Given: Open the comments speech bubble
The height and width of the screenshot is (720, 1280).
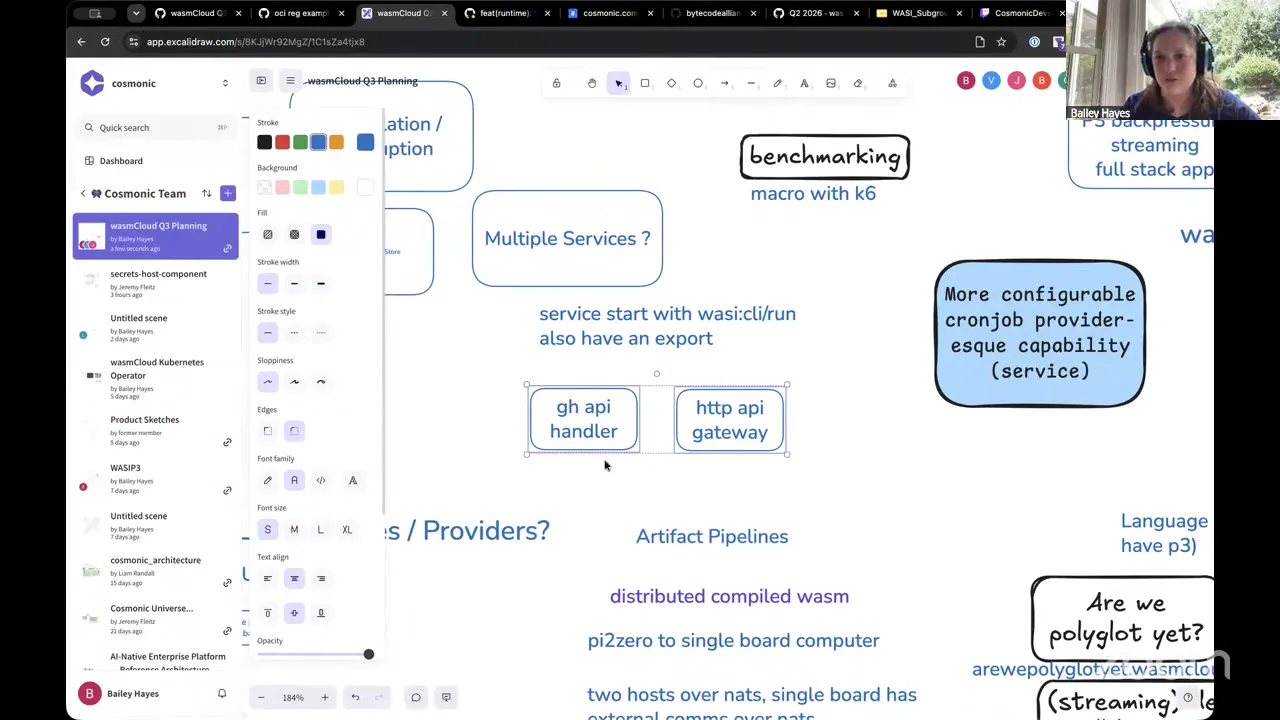Looking at the screenshot, I should 416,697.
